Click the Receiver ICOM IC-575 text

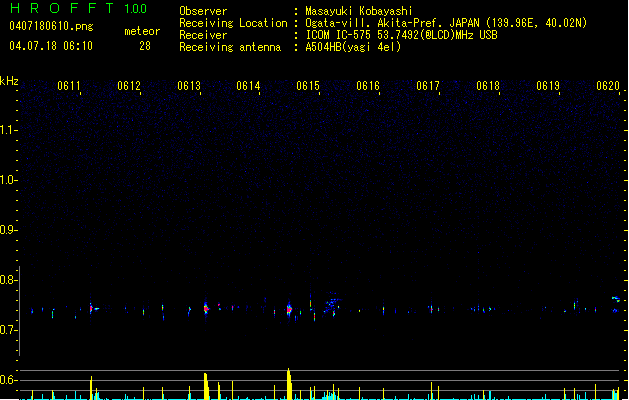point(402,35)
